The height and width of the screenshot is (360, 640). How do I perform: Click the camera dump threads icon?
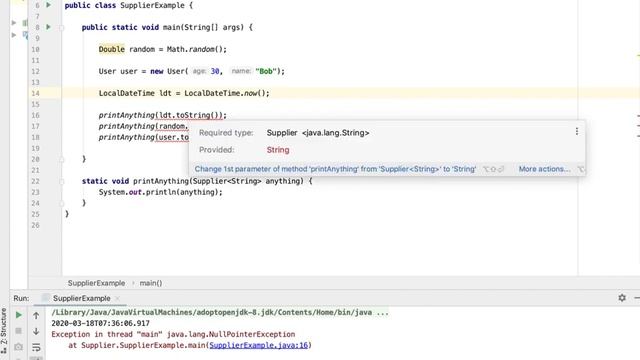[x=18, y=347]
